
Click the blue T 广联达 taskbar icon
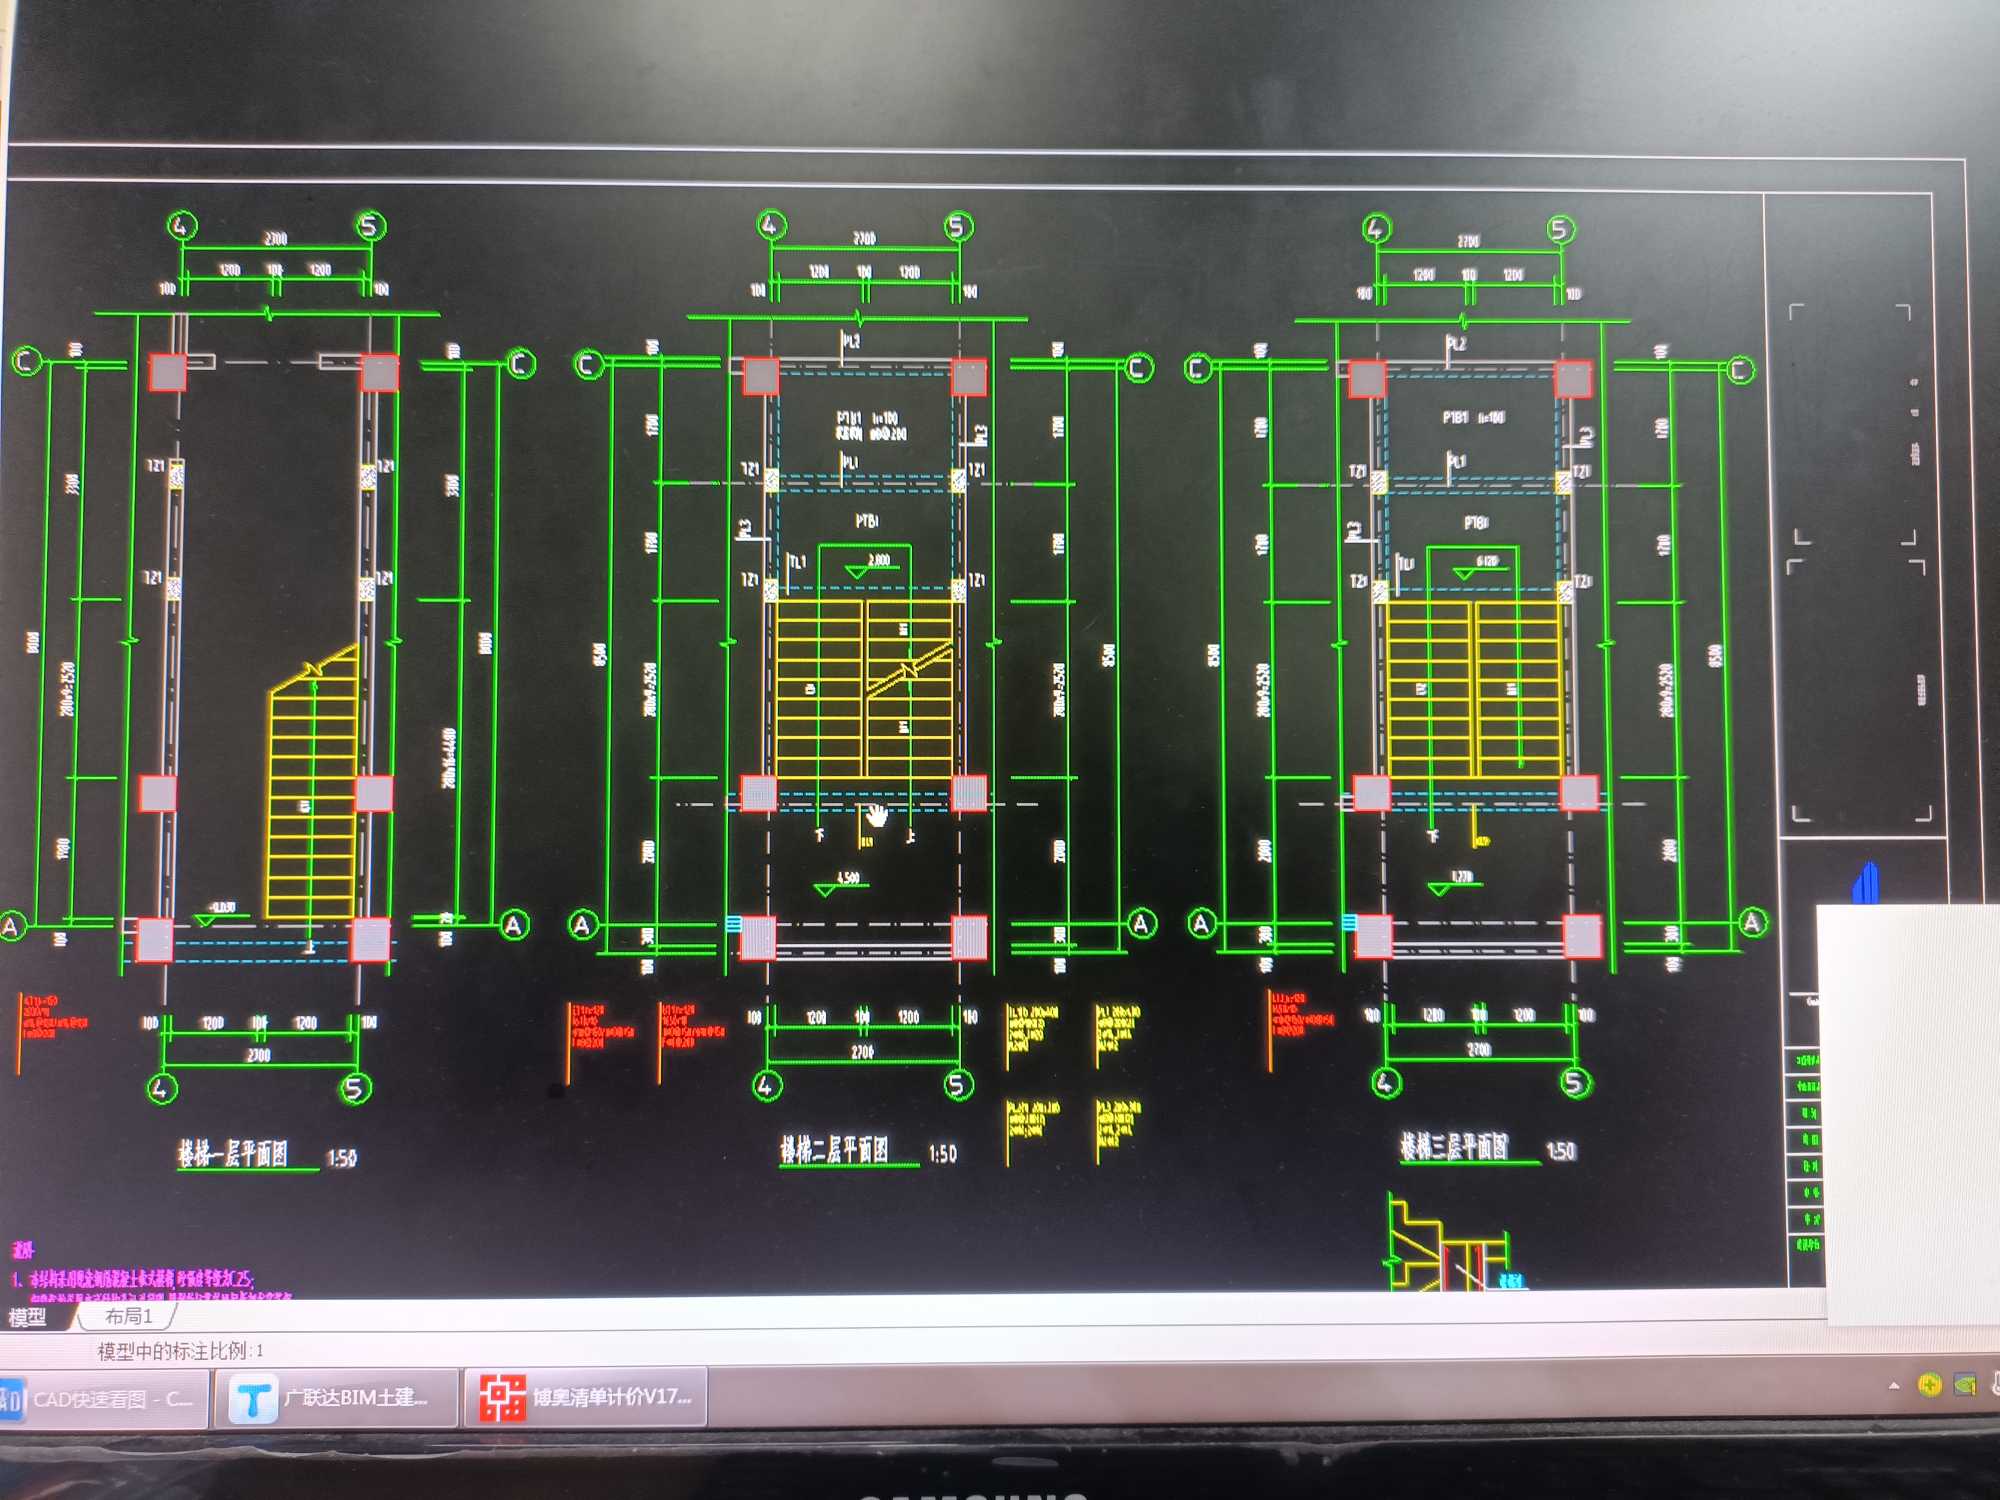coord(252,1399)
